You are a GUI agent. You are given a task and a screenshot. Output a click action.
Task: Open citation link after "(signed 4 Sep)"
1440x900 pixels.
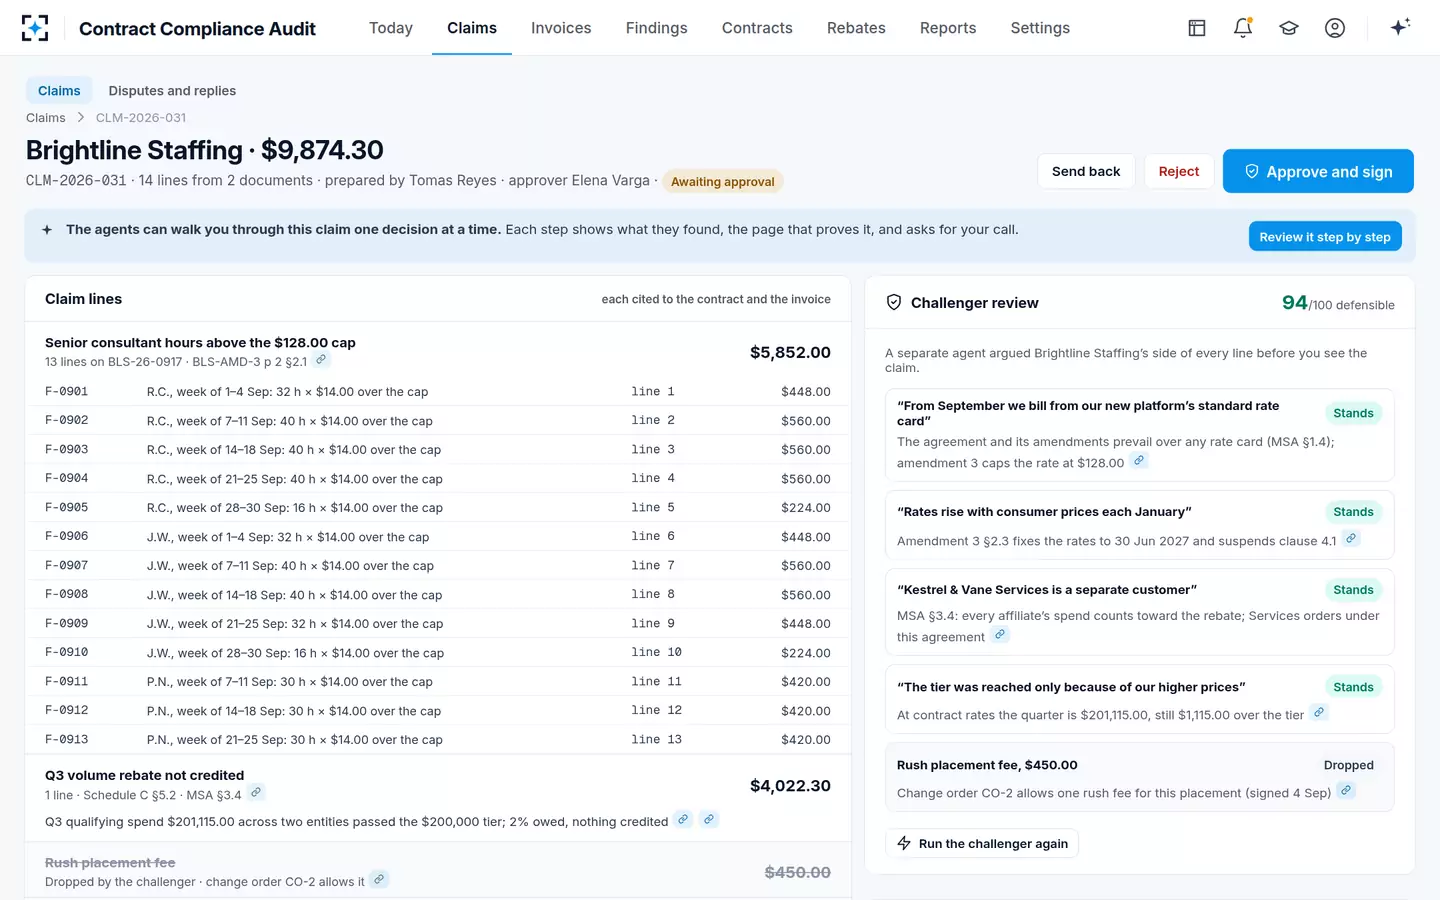click(1346, 791)
